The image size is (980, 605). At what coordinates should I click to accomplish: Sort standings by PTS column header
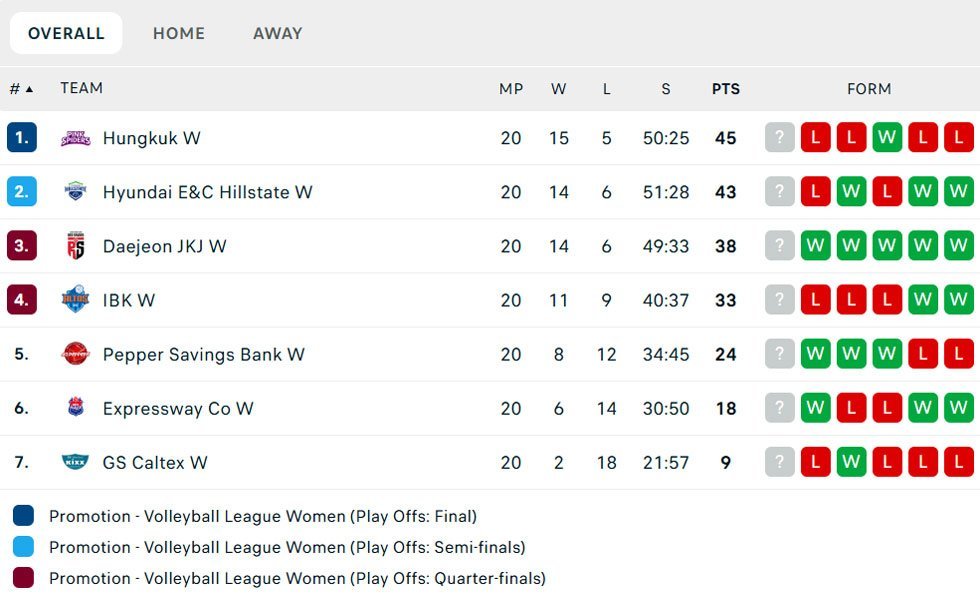726,89
